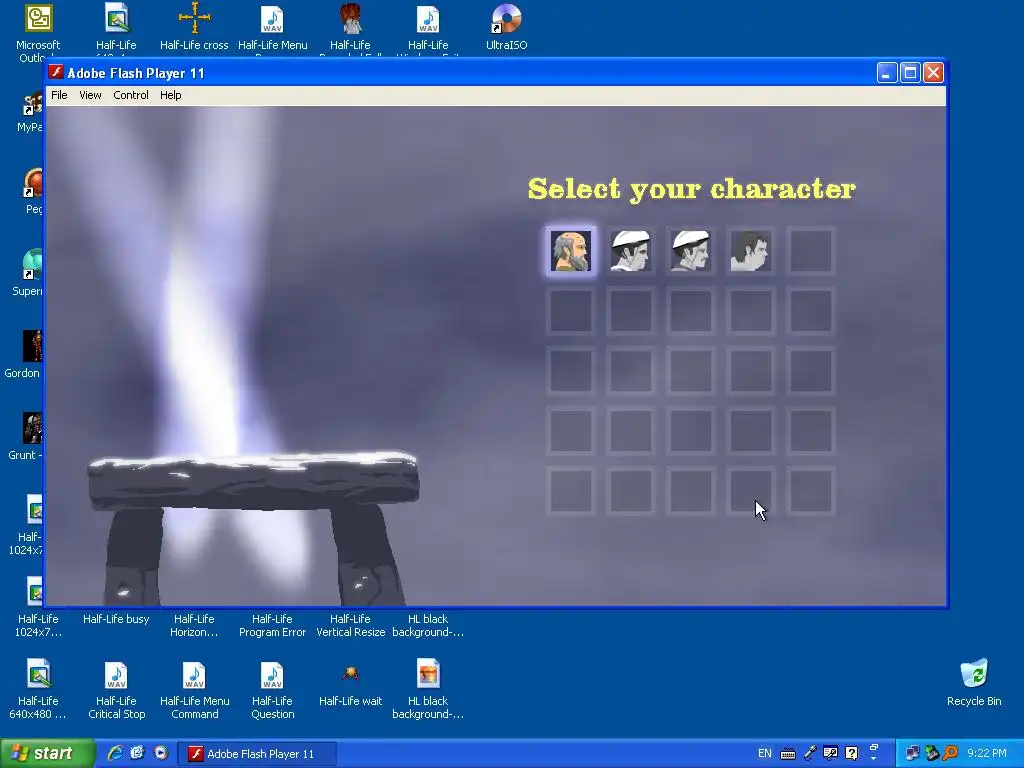Open the View menu
This screenshot has width=1024, height=768.
(90, 95)
